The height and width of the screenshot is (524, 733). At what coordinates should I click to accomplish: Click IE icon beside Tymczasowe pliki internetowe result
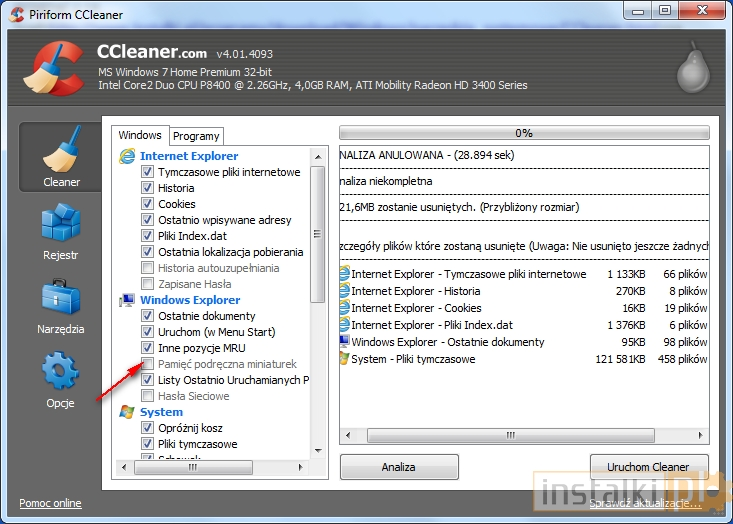click(x=345, y=273)
